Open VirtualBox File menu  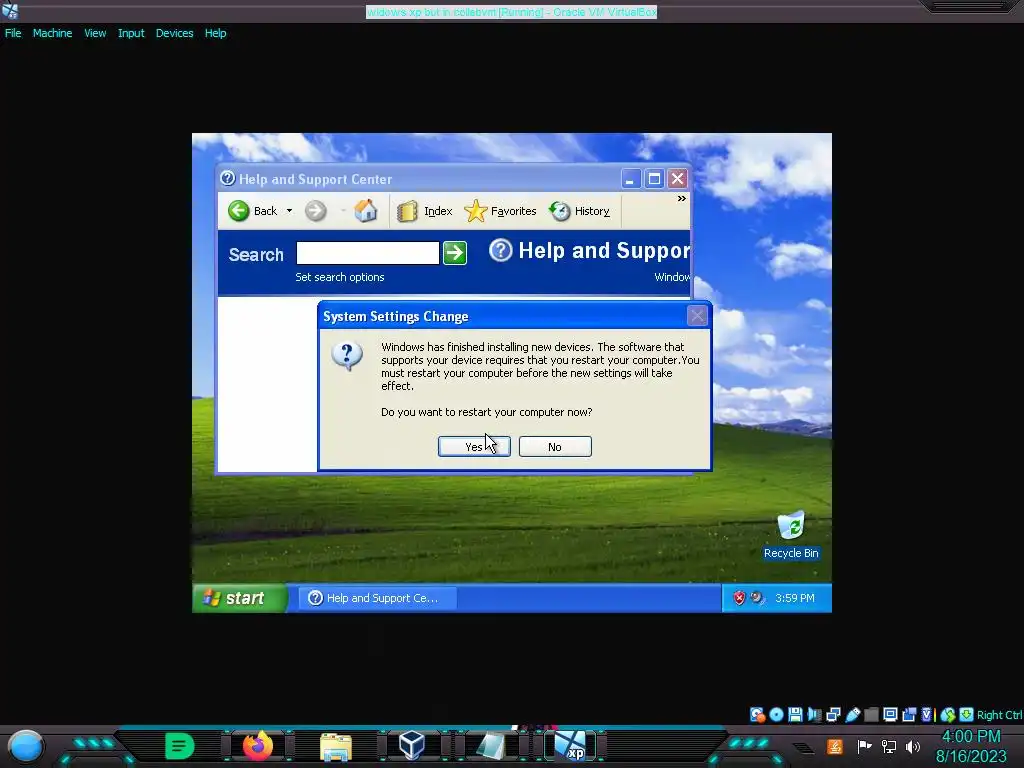13,33
